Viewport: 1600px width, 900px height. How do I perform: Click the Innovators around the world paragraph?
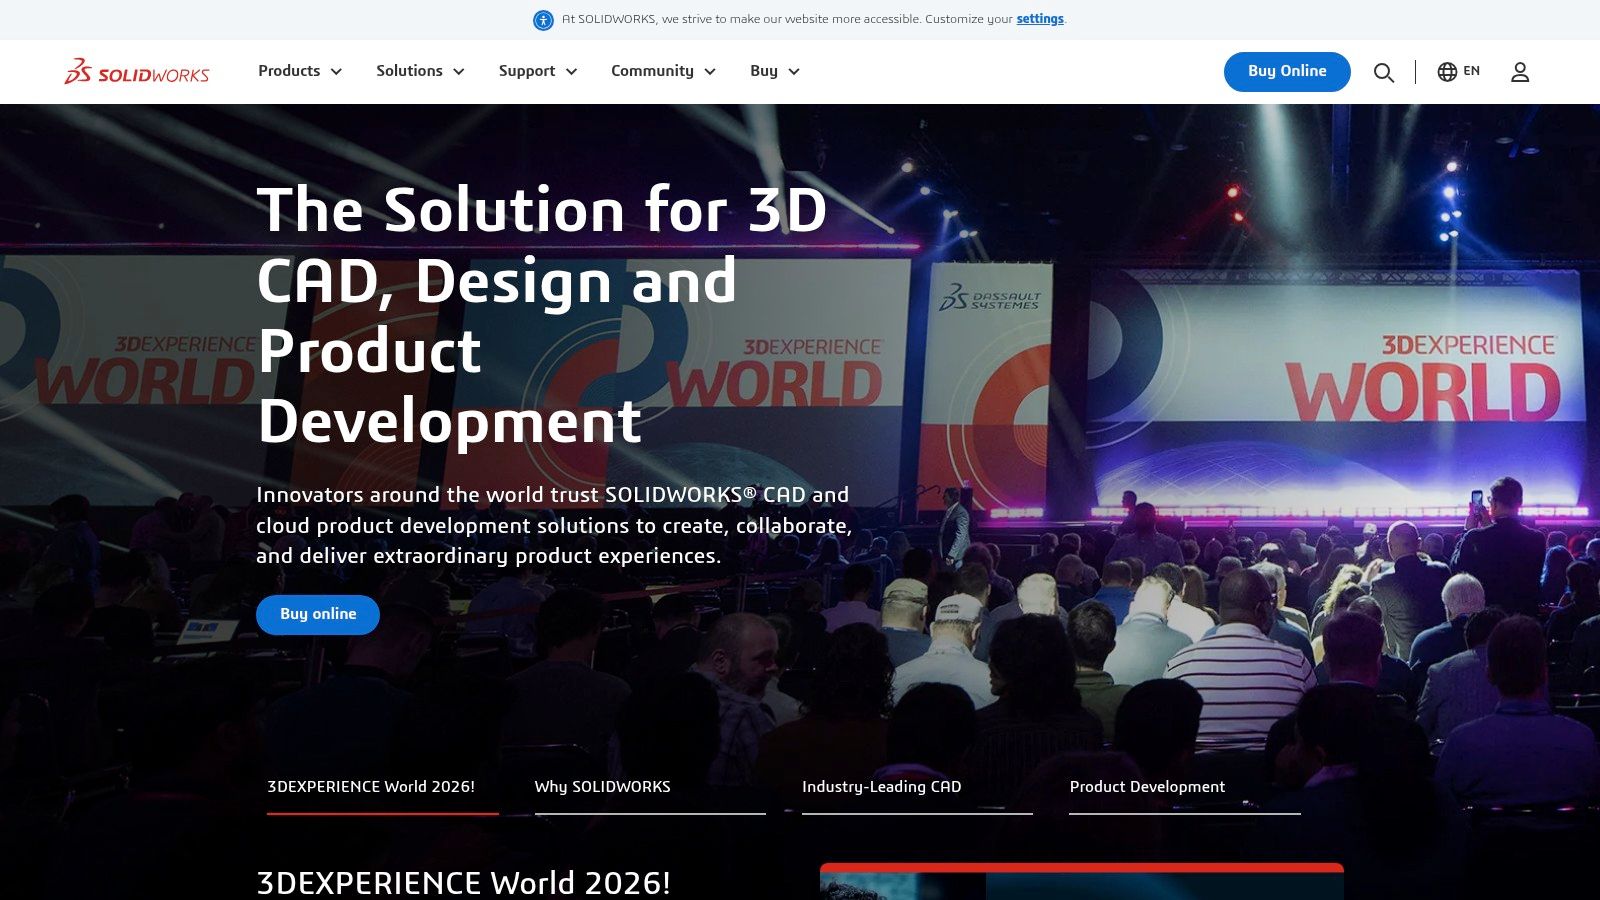tap(554, 525)
